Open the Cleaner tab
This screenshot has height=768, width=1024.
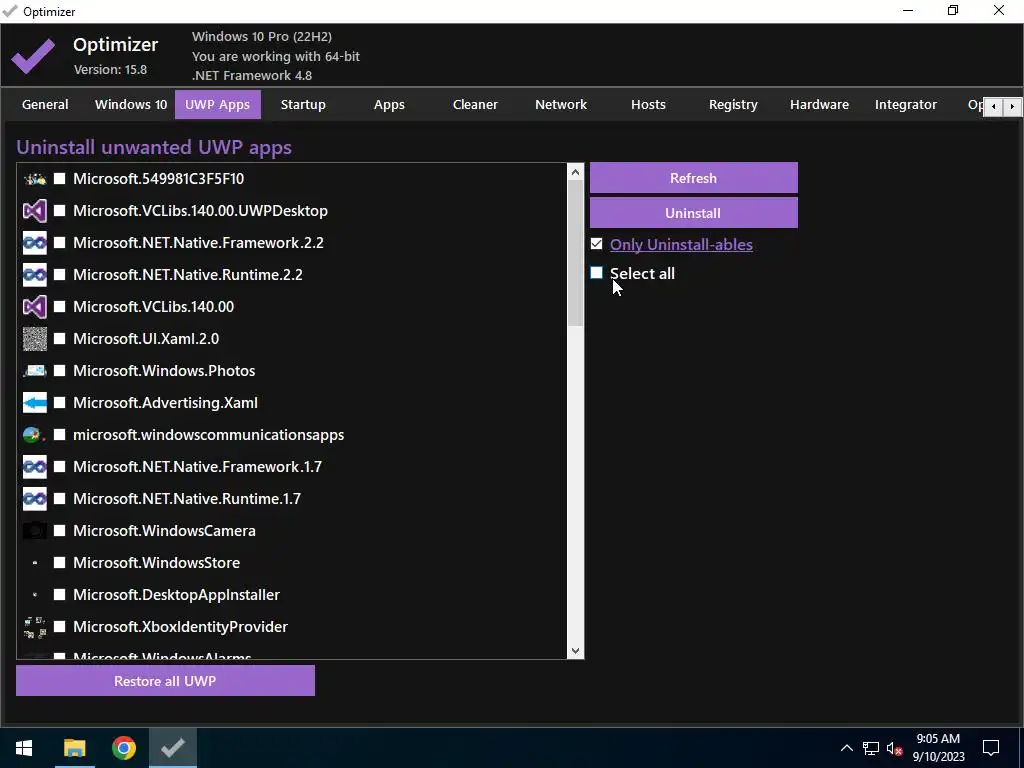pos(475,104)
